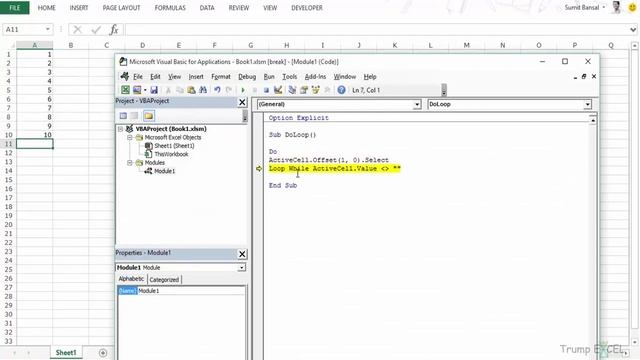The image size is (640, 360).
Task: Collapse the Microsoft Excel Objects folder
Action: pos(130,138)
